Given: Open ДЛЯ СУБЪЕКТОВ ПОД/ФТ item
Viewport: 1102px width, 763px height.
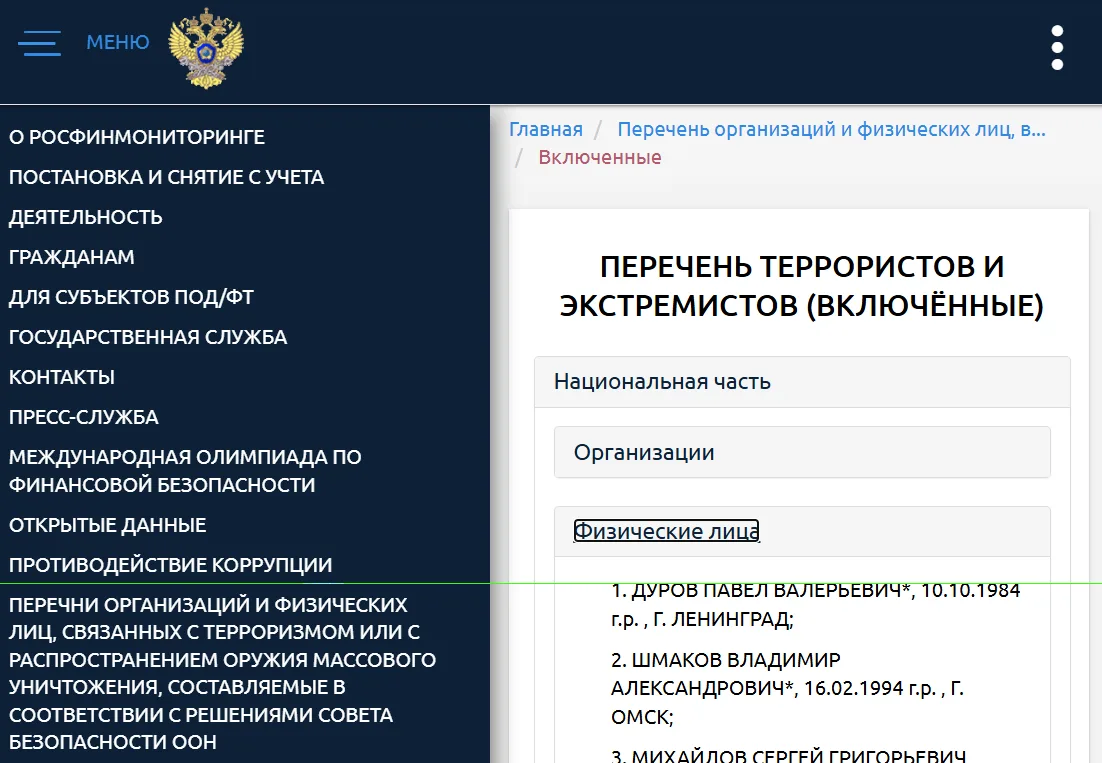Looking at the screenshot, I should (x=131, y=297).
